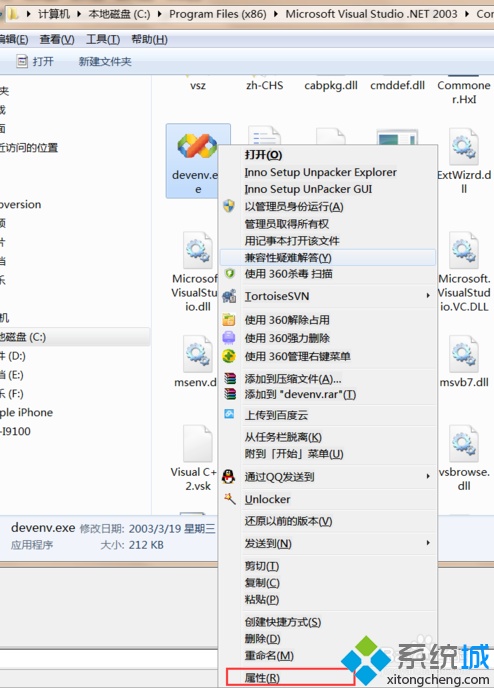Select 兼容性疑难解答(Y)
Screen dimensions: 494x690
point(327,257)
